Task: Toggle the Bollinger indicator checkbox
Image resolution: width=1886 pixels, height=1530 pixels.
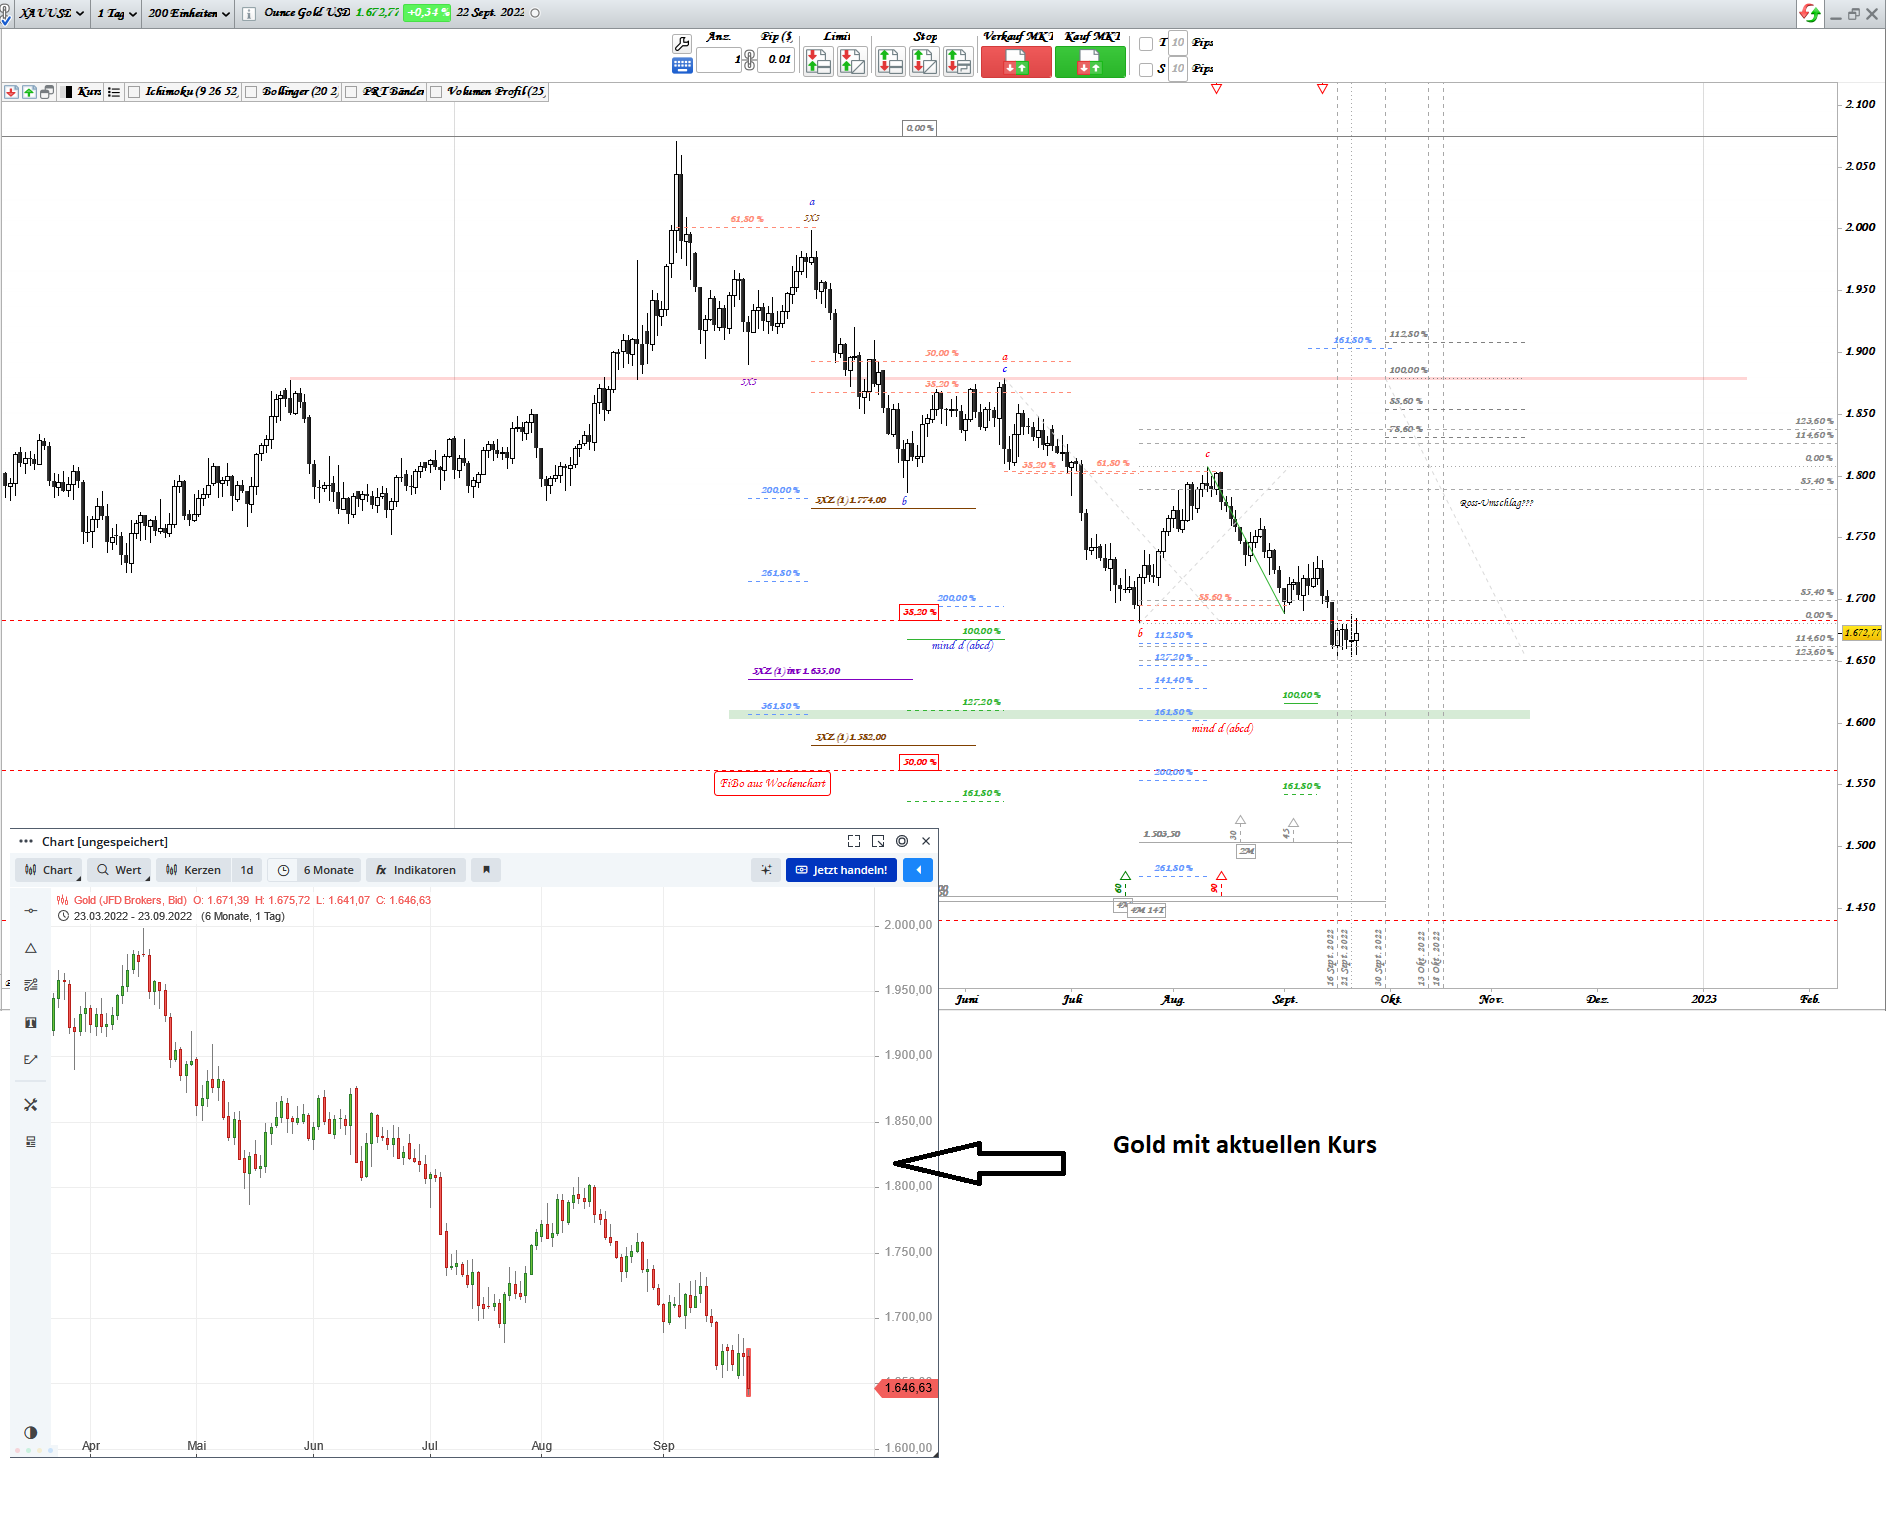Action: [252, 92]
